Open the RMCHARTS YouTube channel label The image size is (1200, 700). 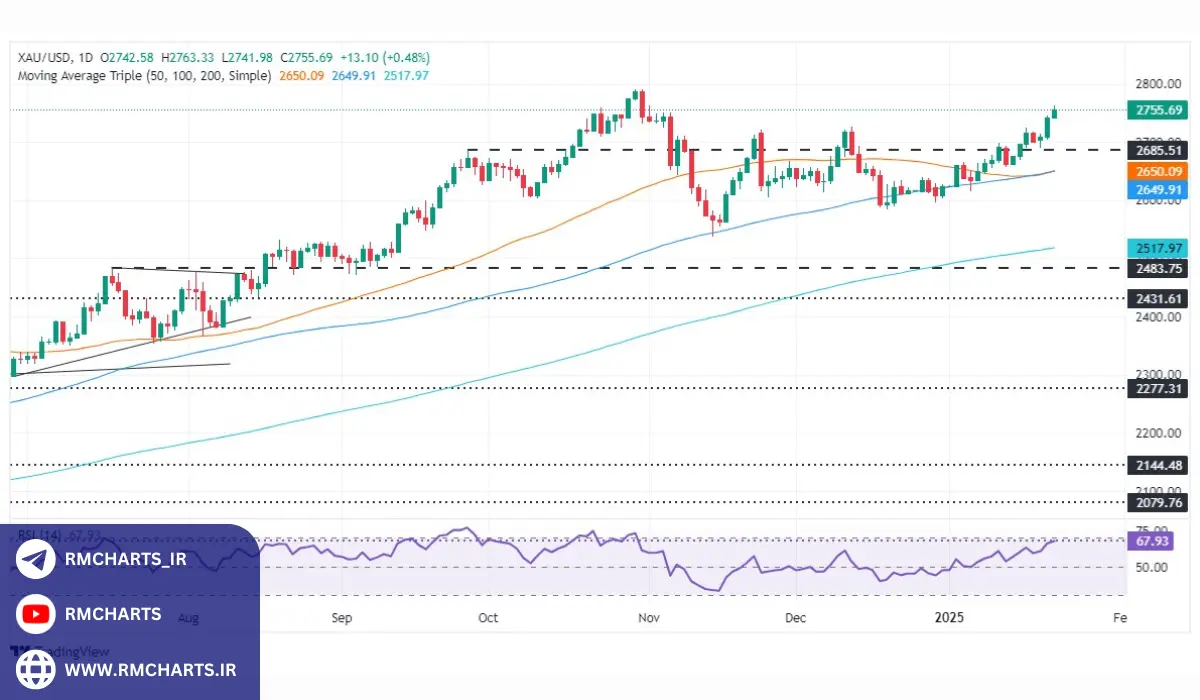tap(112, 614)
